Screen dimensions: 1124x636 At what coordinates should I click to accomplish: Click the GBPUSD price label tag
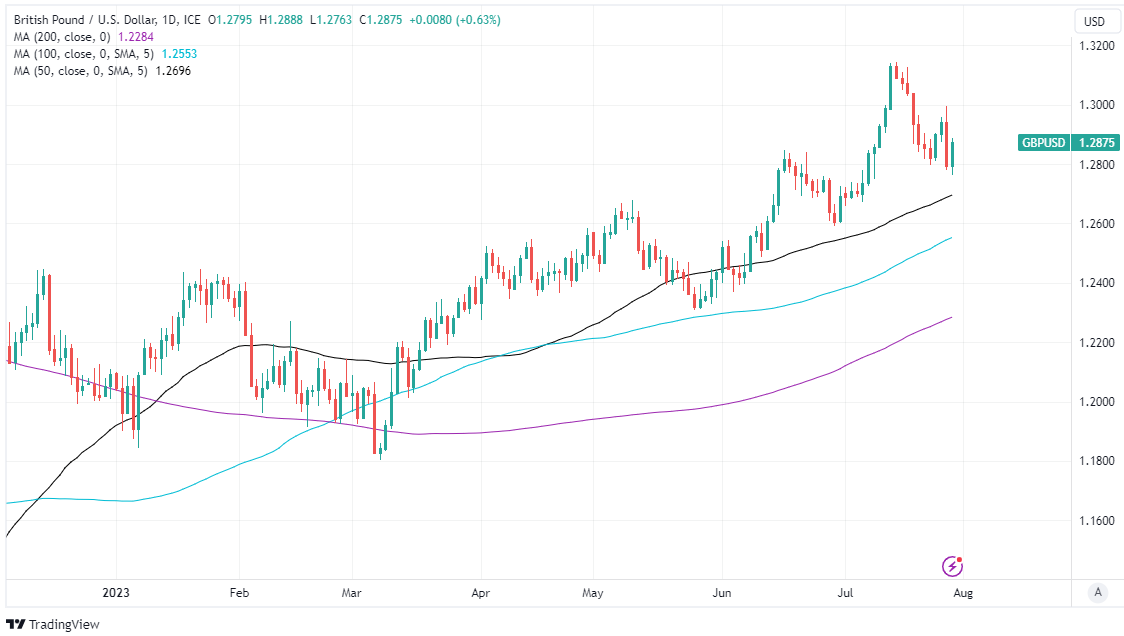[1043, 143]
